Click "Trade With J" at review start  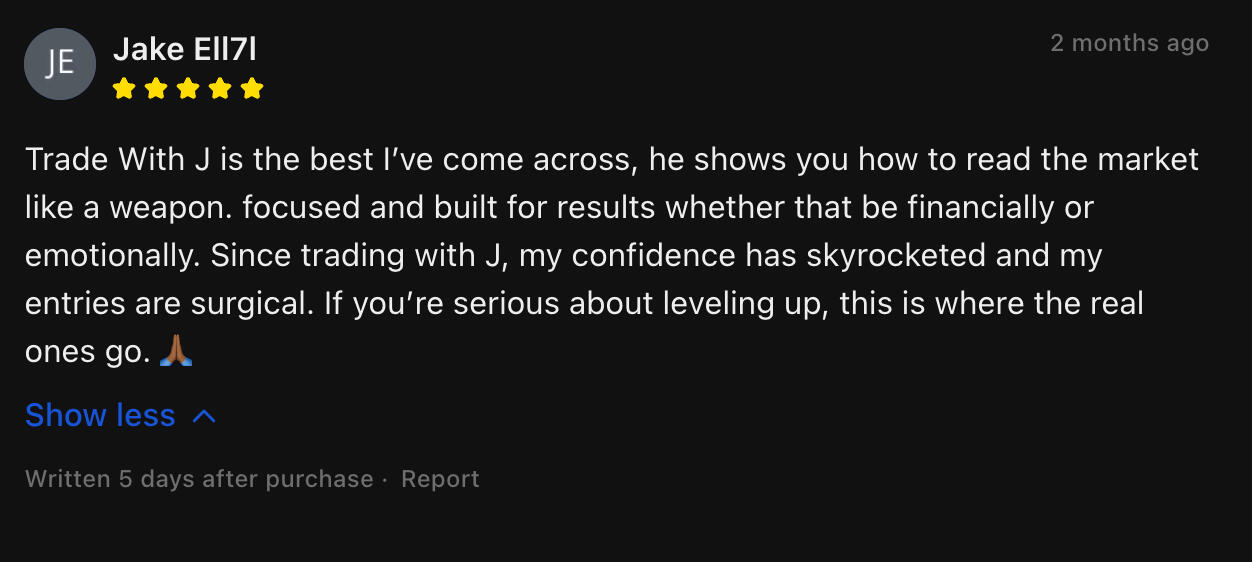coord(117,160)
